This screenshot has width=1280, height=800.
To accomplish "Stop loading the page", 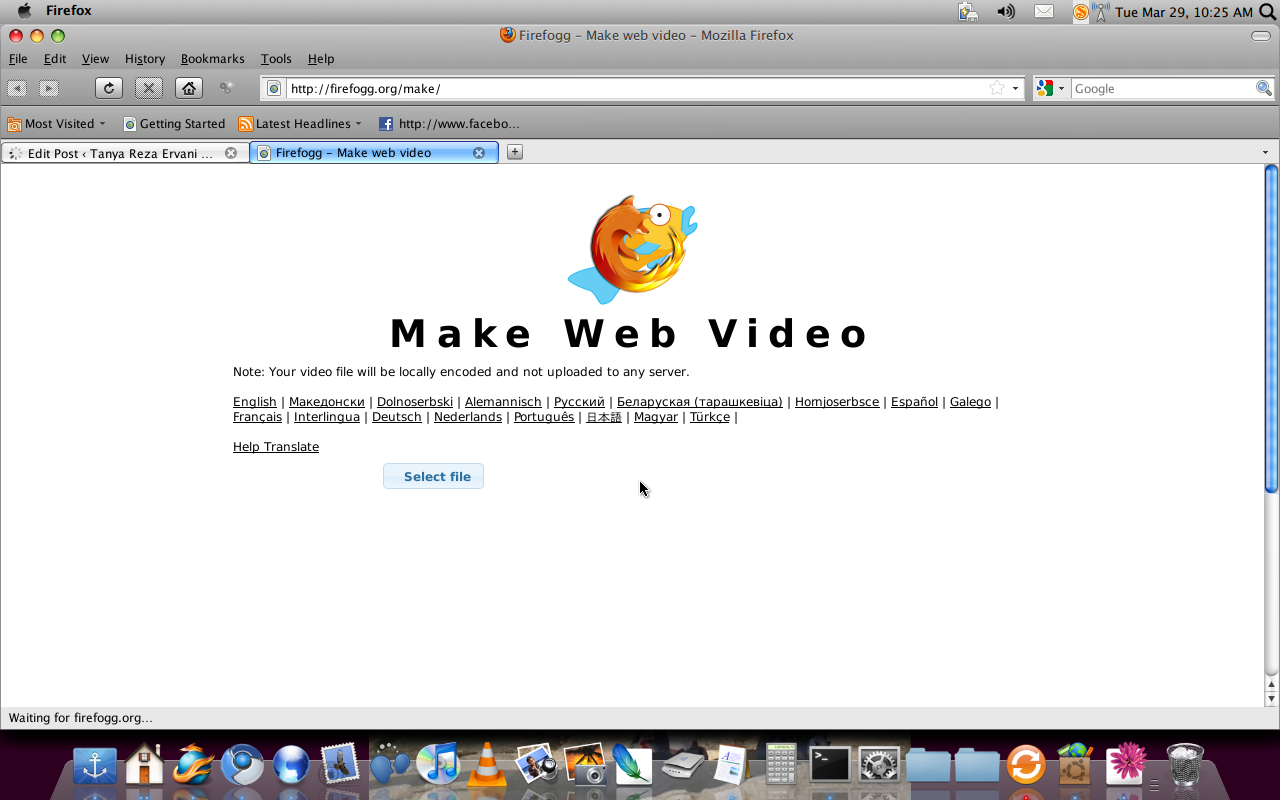I will 149,88.
